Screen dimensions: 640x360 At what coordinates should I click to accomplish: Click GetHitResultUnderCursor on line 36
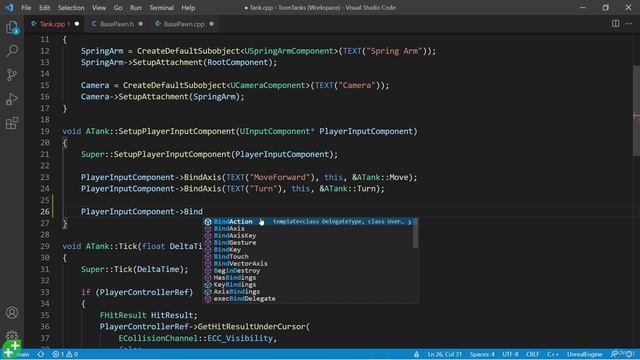[x=251, y=327]
